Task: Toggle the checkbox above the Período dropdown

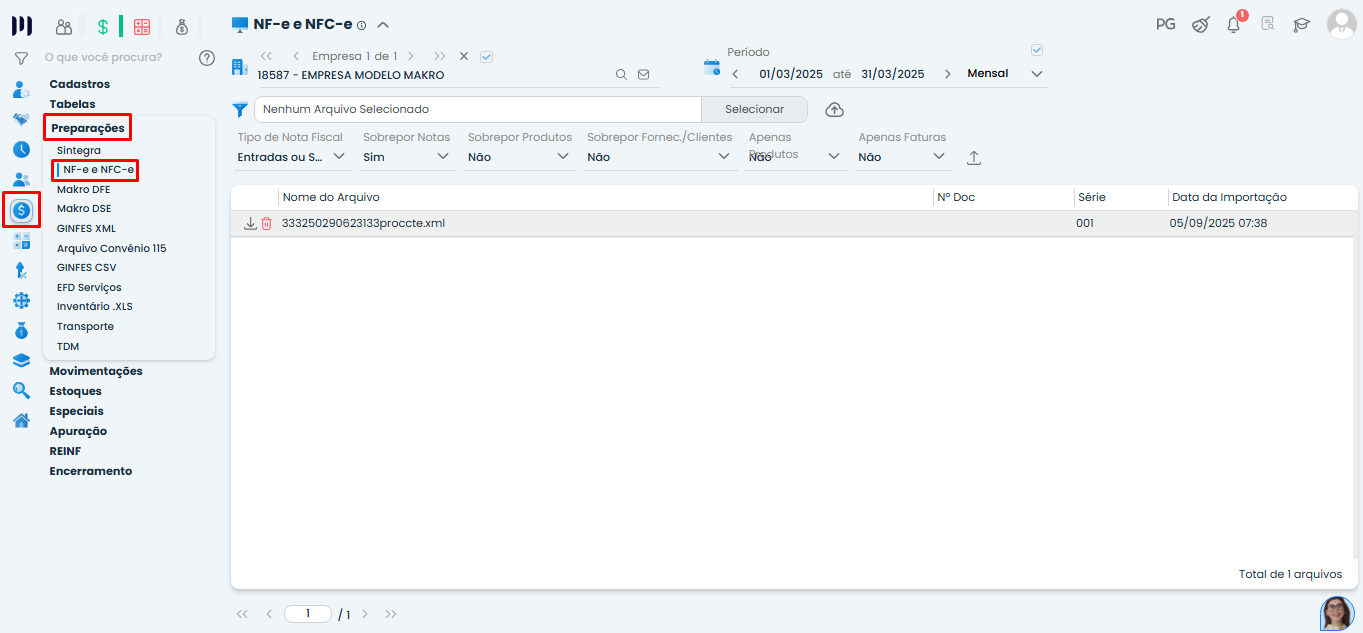Action: 1037,50
